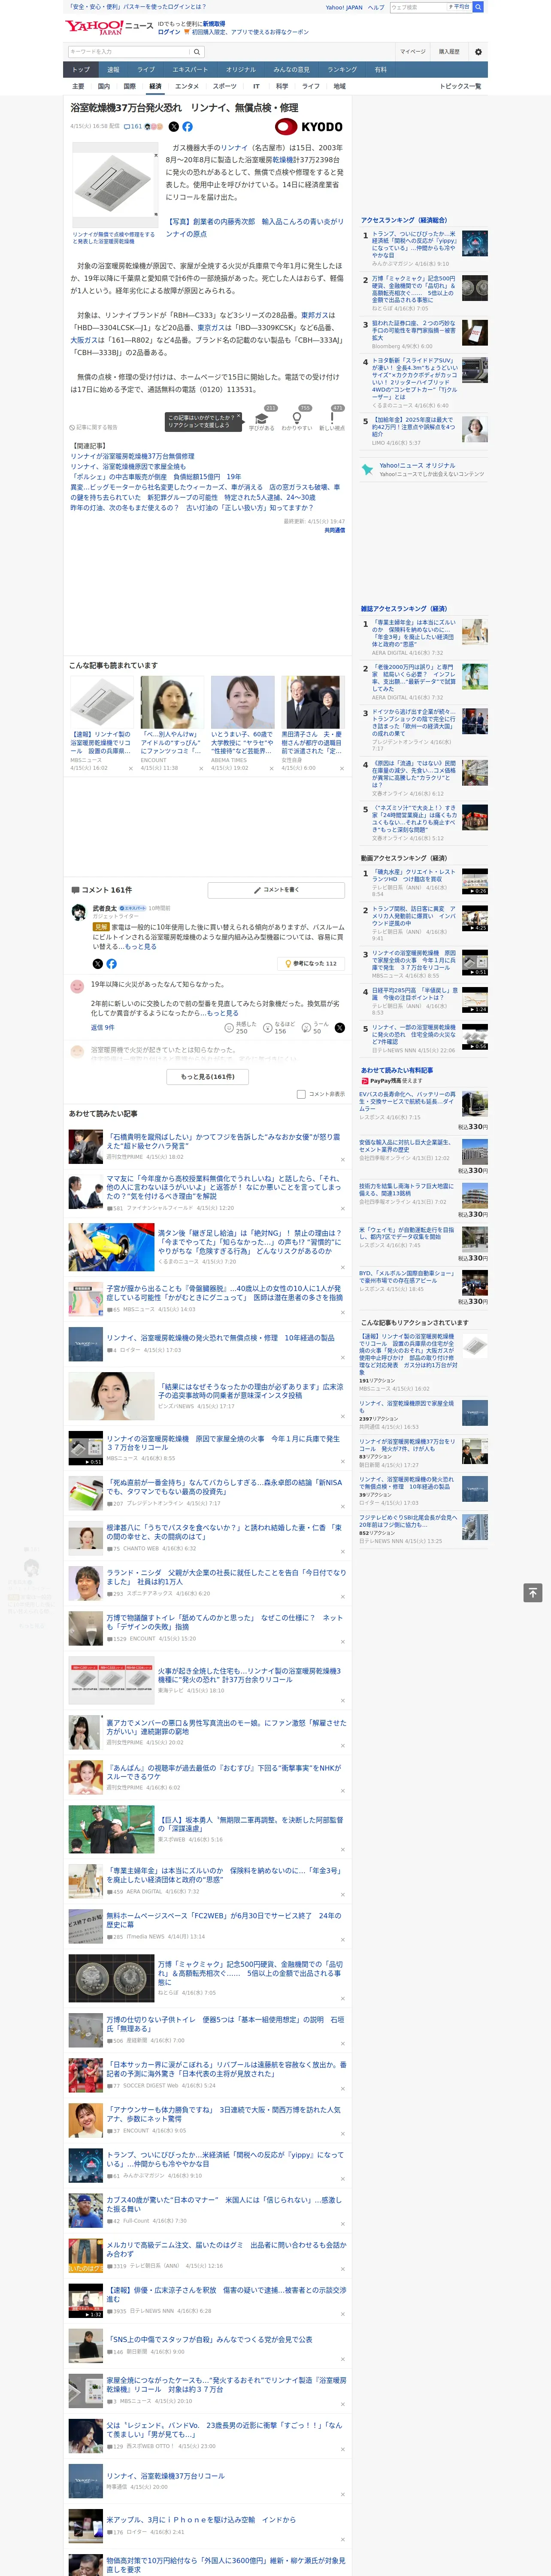Click the わかりやすい lightbulb reaction
Viewport: 551px width, 2576px height.
[x=296, y=419]
